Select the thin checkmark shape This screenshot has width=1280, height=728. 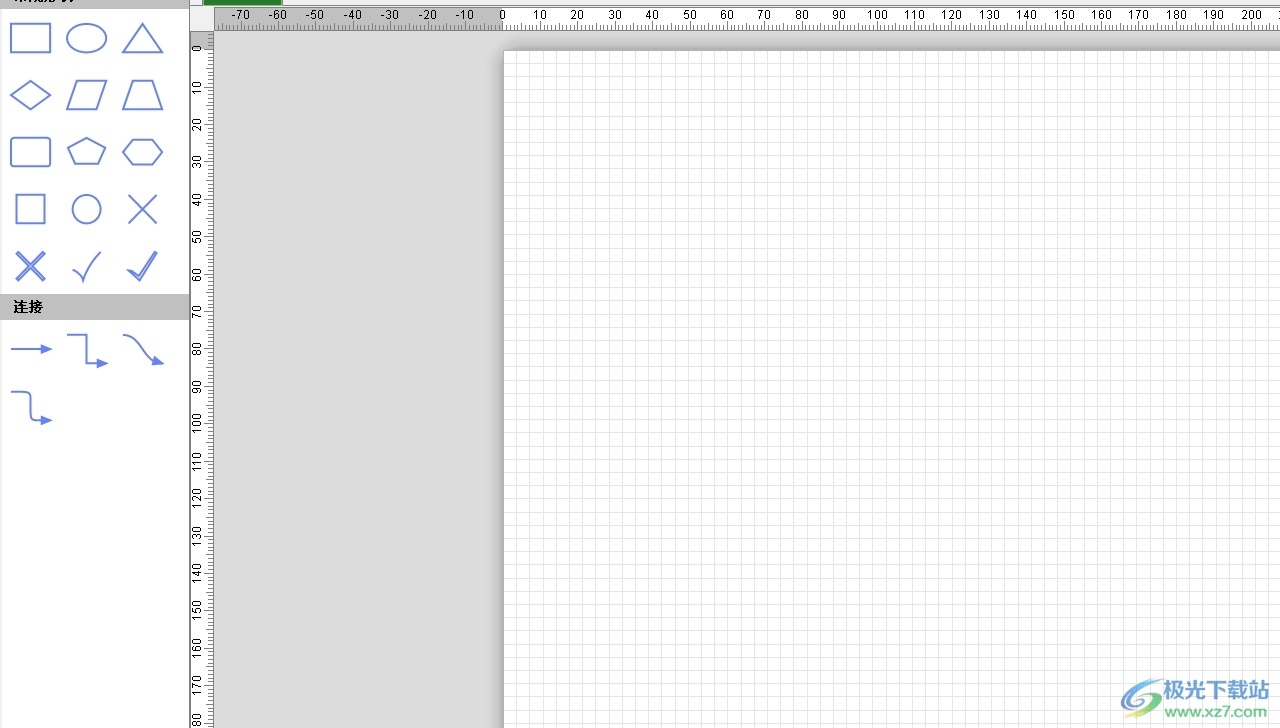[86, 266]
